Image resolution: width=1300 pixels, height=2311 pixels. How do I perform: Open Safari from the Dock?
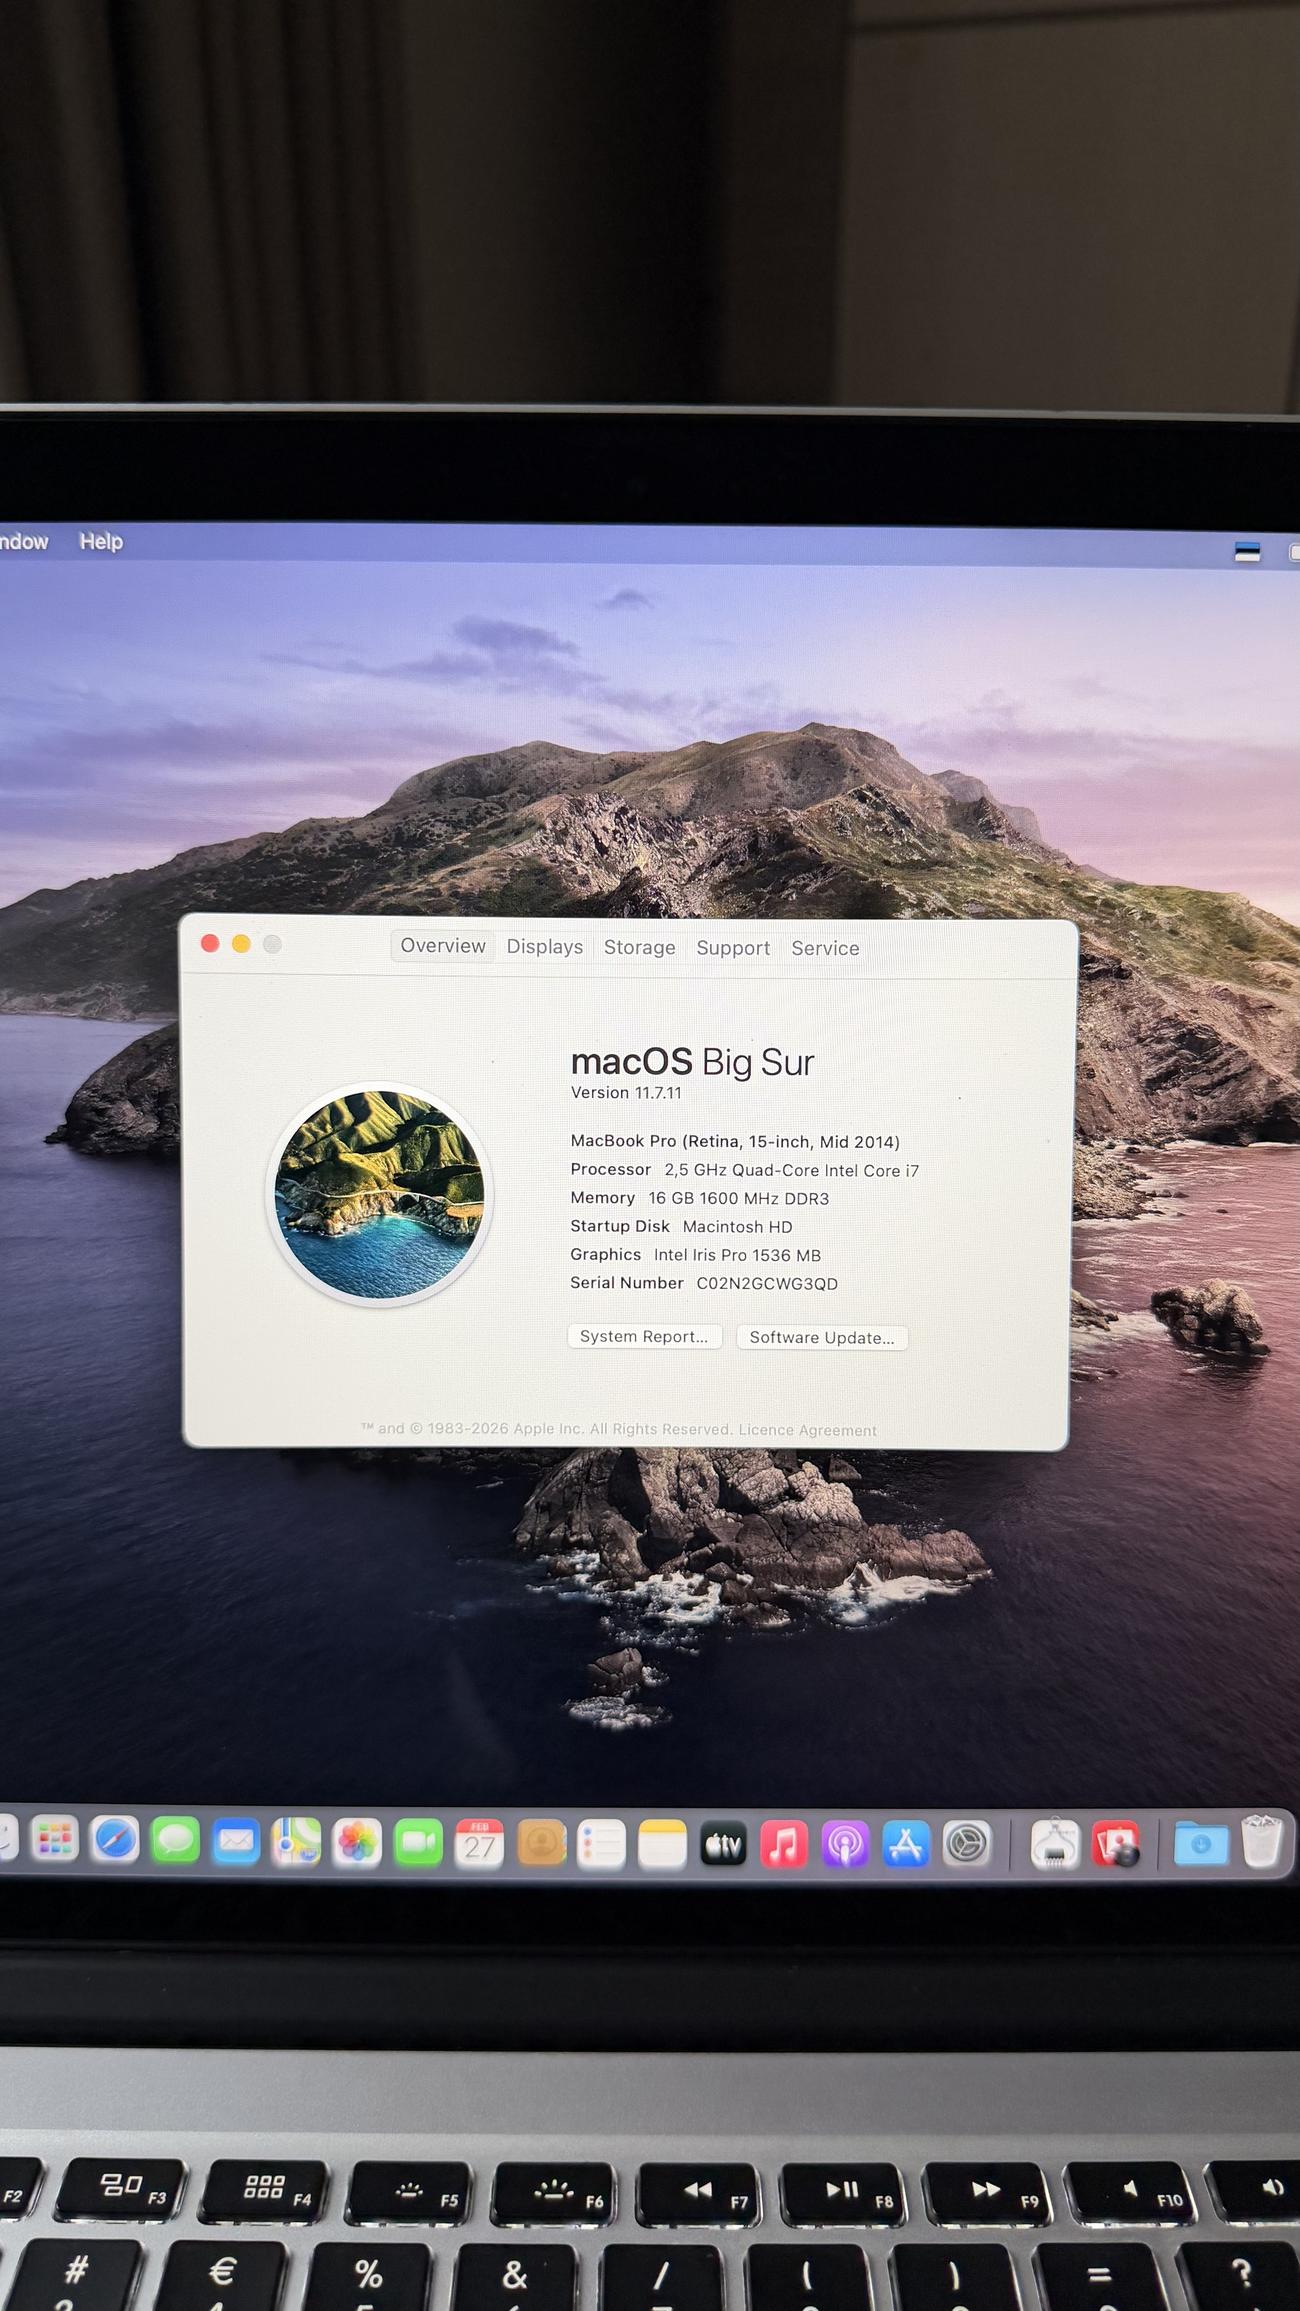(115, 1841)
